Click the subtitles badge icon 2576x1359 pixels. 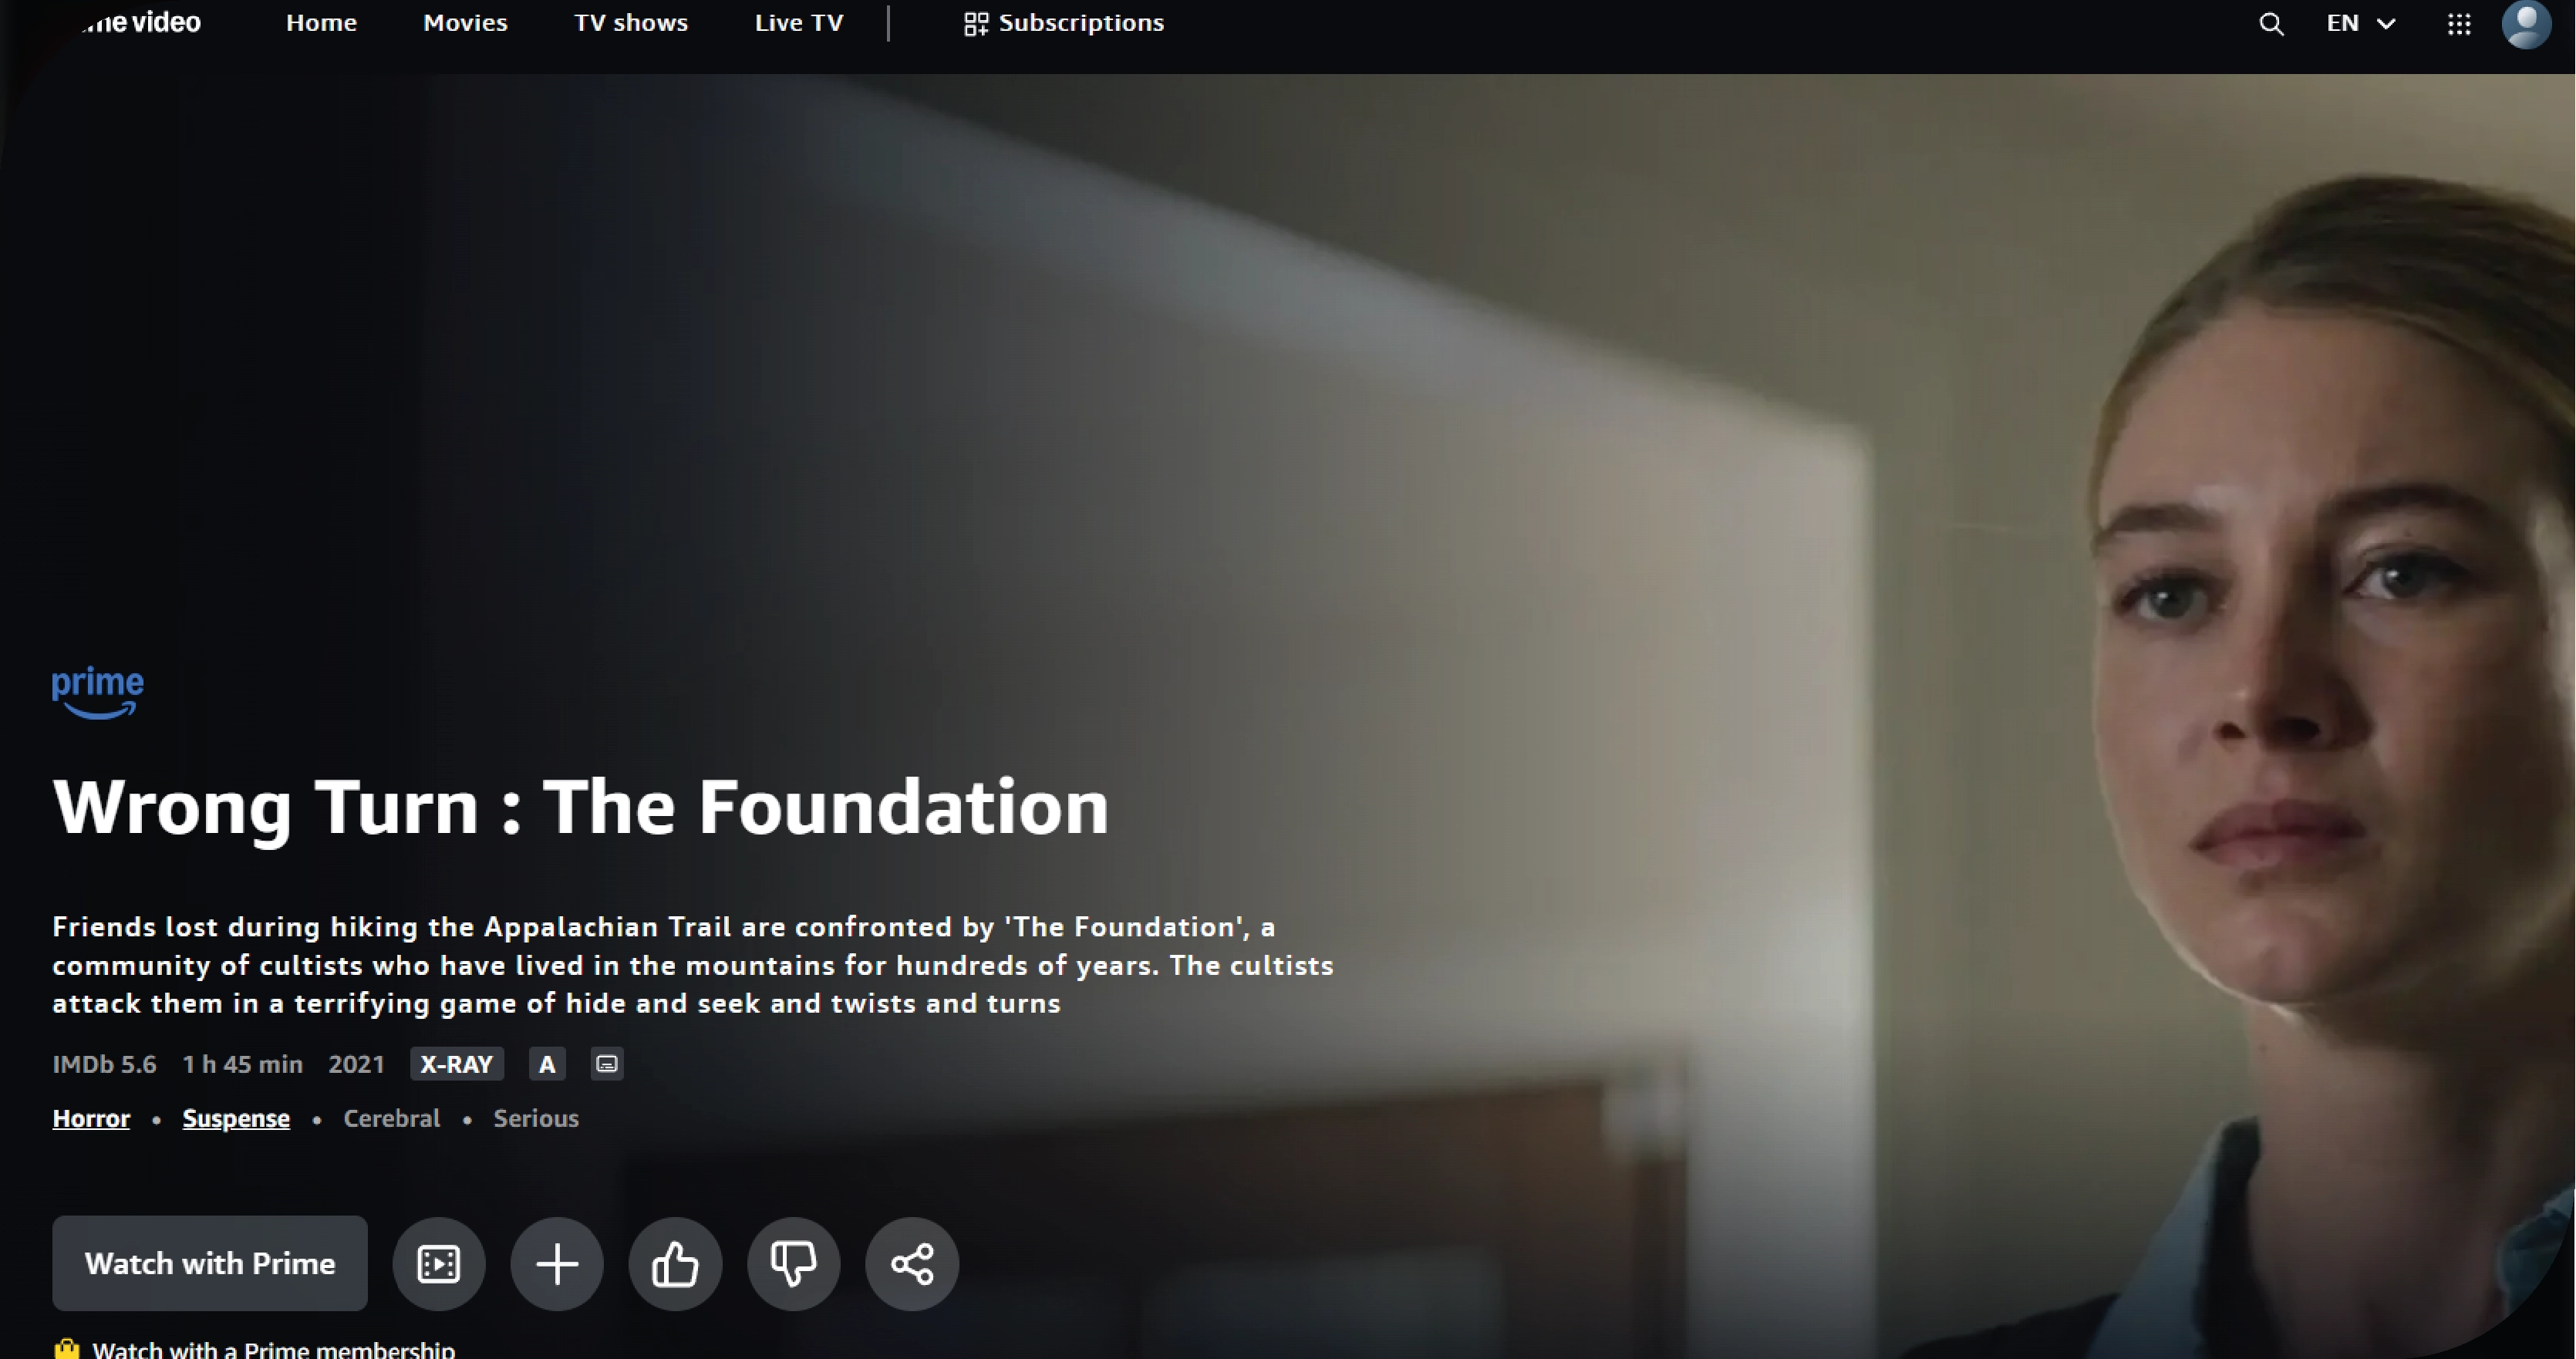click(x=607, y=1064)
